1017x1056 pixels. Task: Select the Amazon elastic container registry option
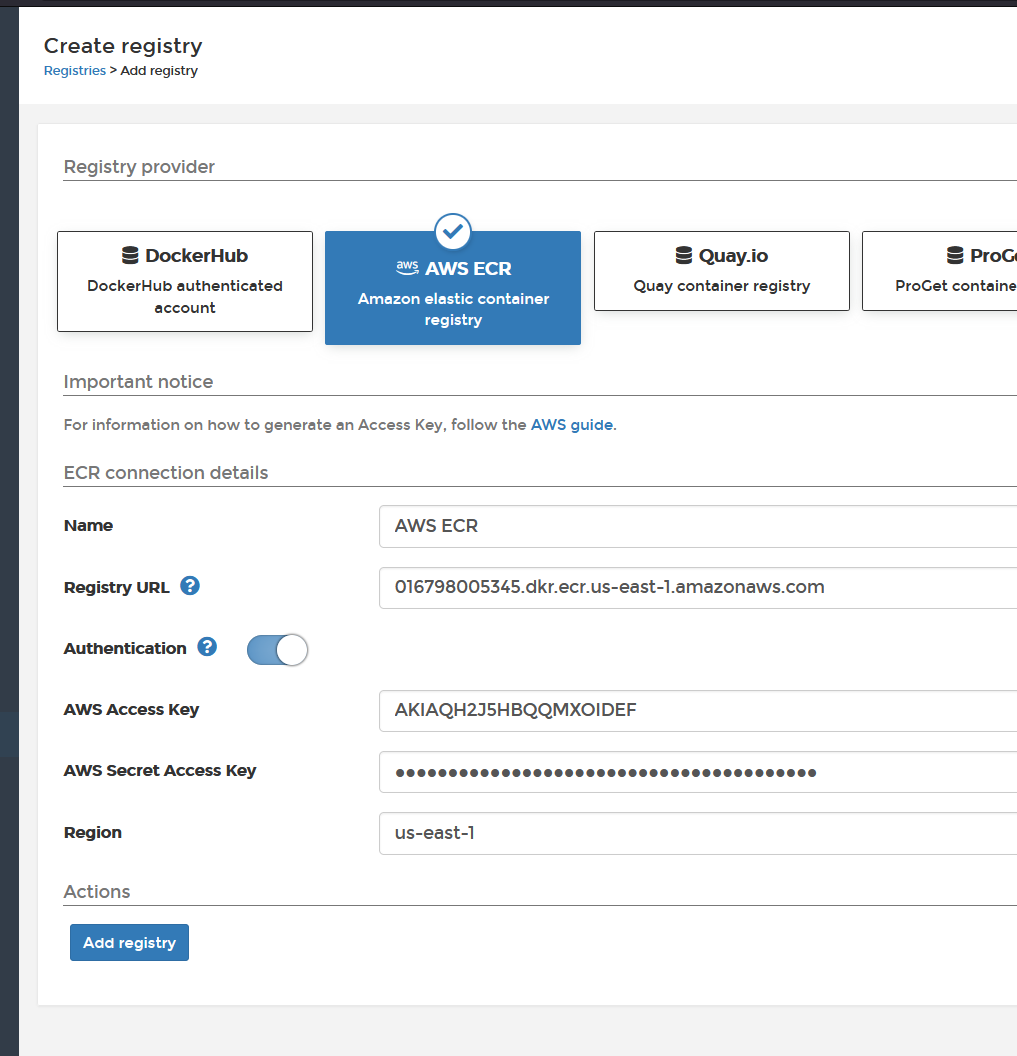coord(453,288)
